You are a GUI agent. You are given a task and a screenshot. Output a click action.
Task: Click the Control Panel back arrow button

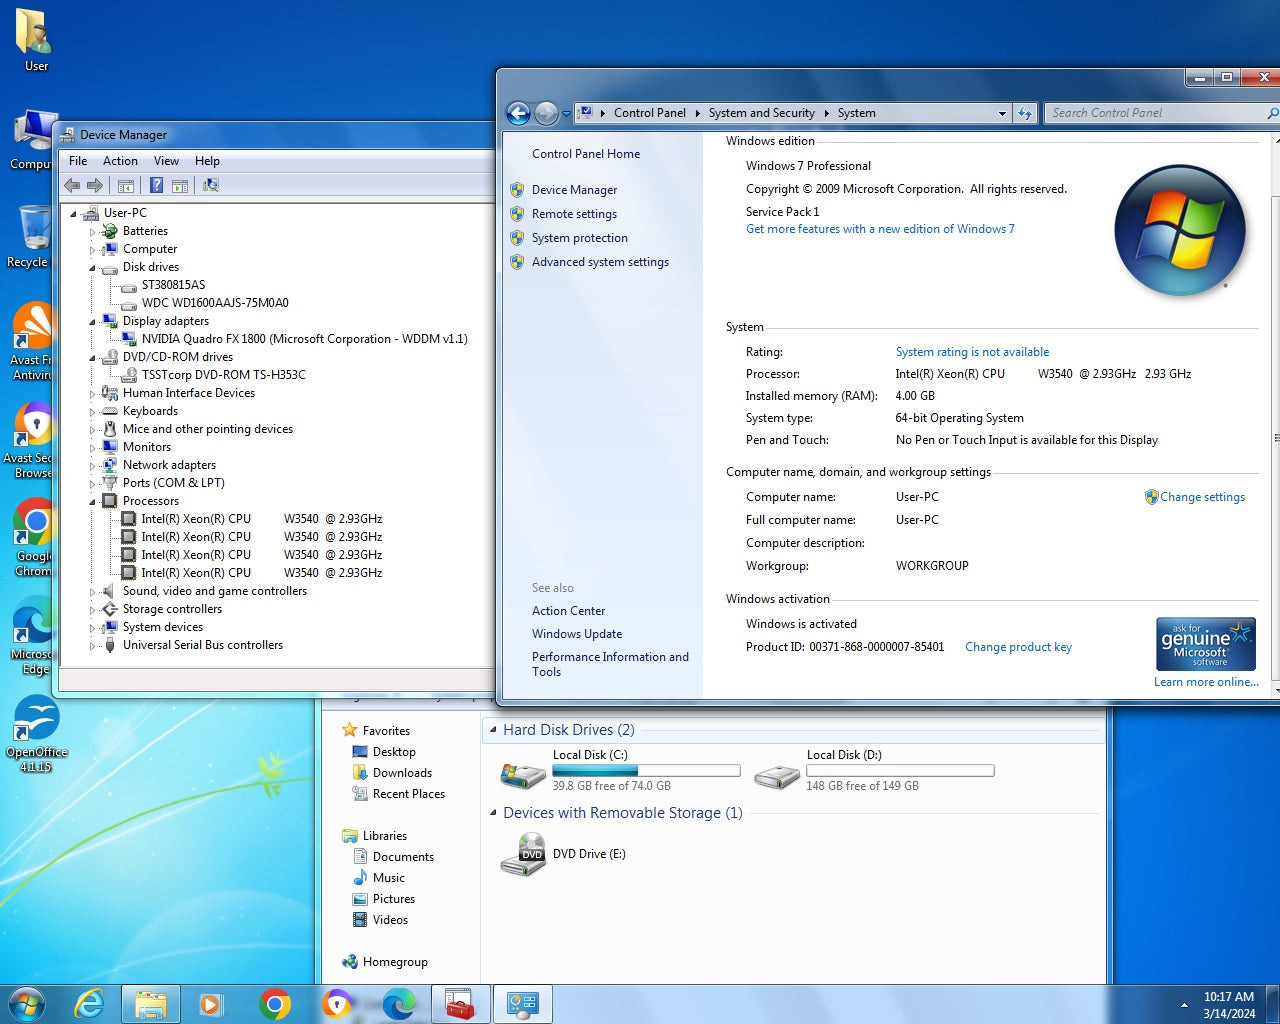click(x=518, y=113)
